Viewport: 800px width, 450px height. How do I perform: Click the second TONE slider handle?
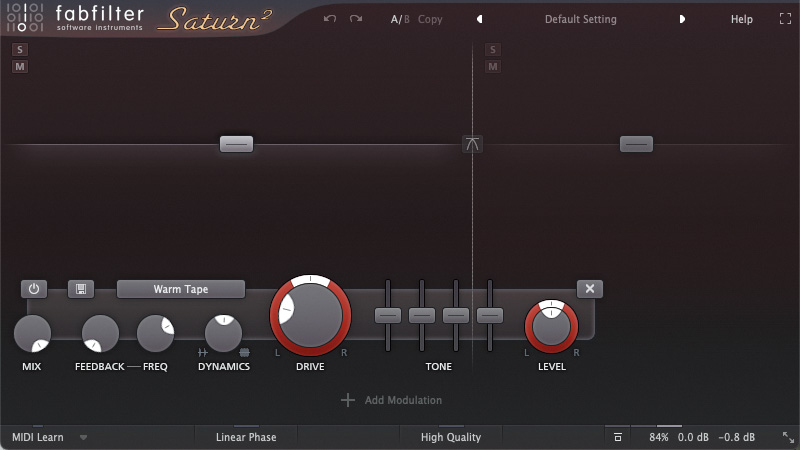coord(421,315)
